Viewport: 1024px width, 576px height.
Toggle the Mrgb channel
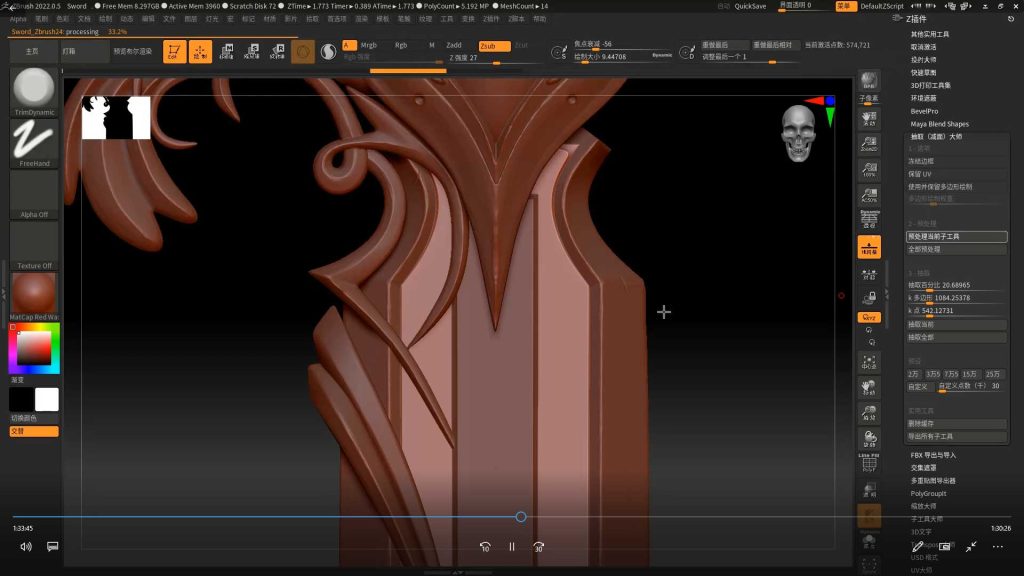[x=369, y=45]
